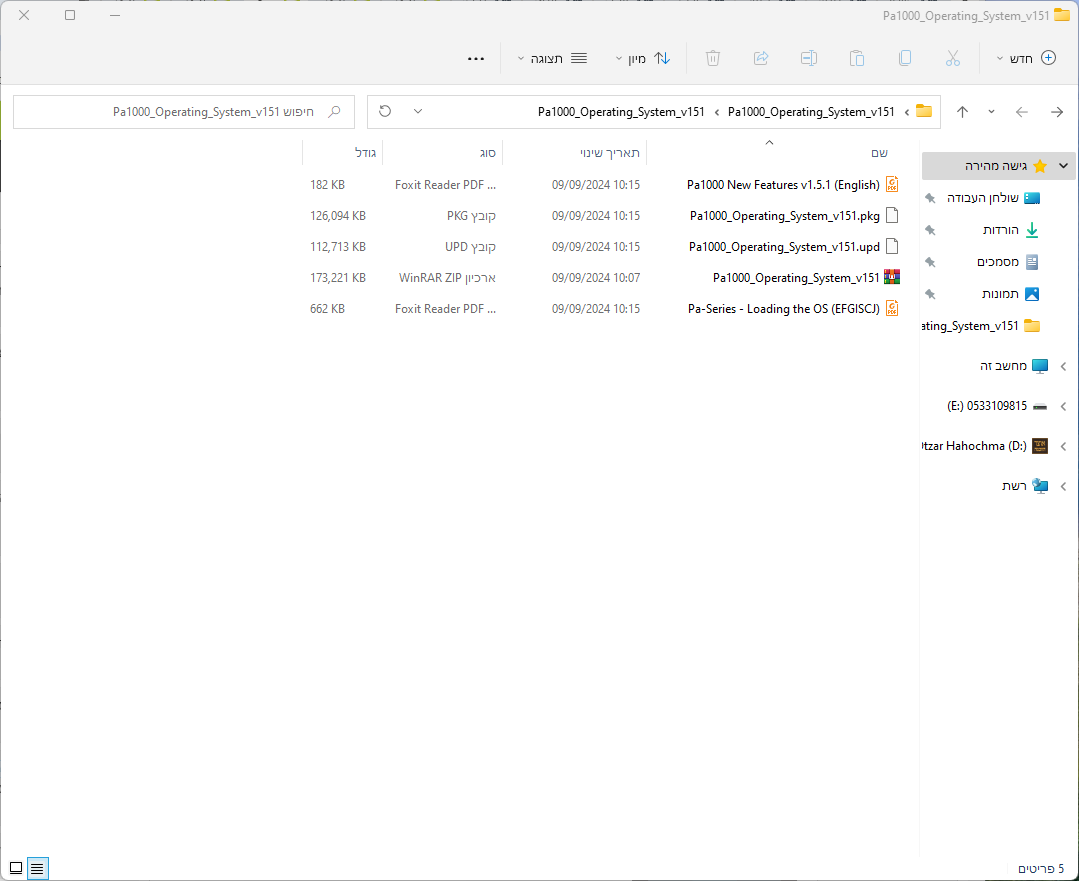Click the size cell 126,094 KB
1079x881 pixels.
pyautogui.click(x=338, y=215)
